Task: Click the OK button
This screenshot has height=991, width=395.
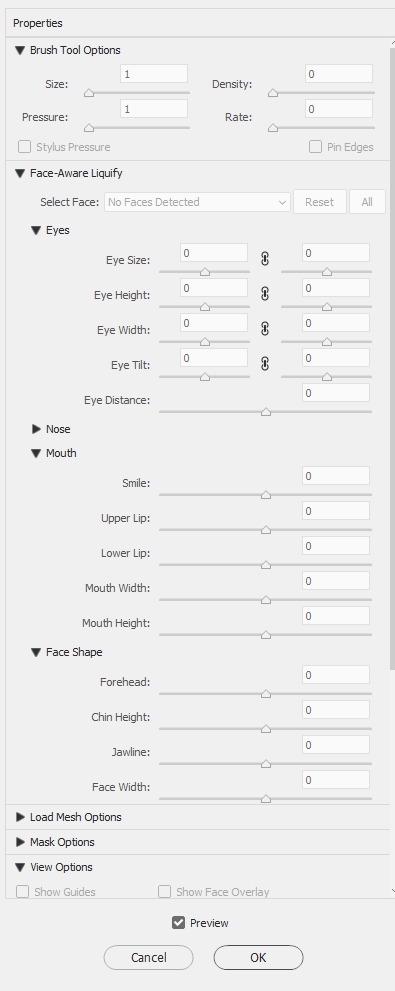Action: (258, 958)
